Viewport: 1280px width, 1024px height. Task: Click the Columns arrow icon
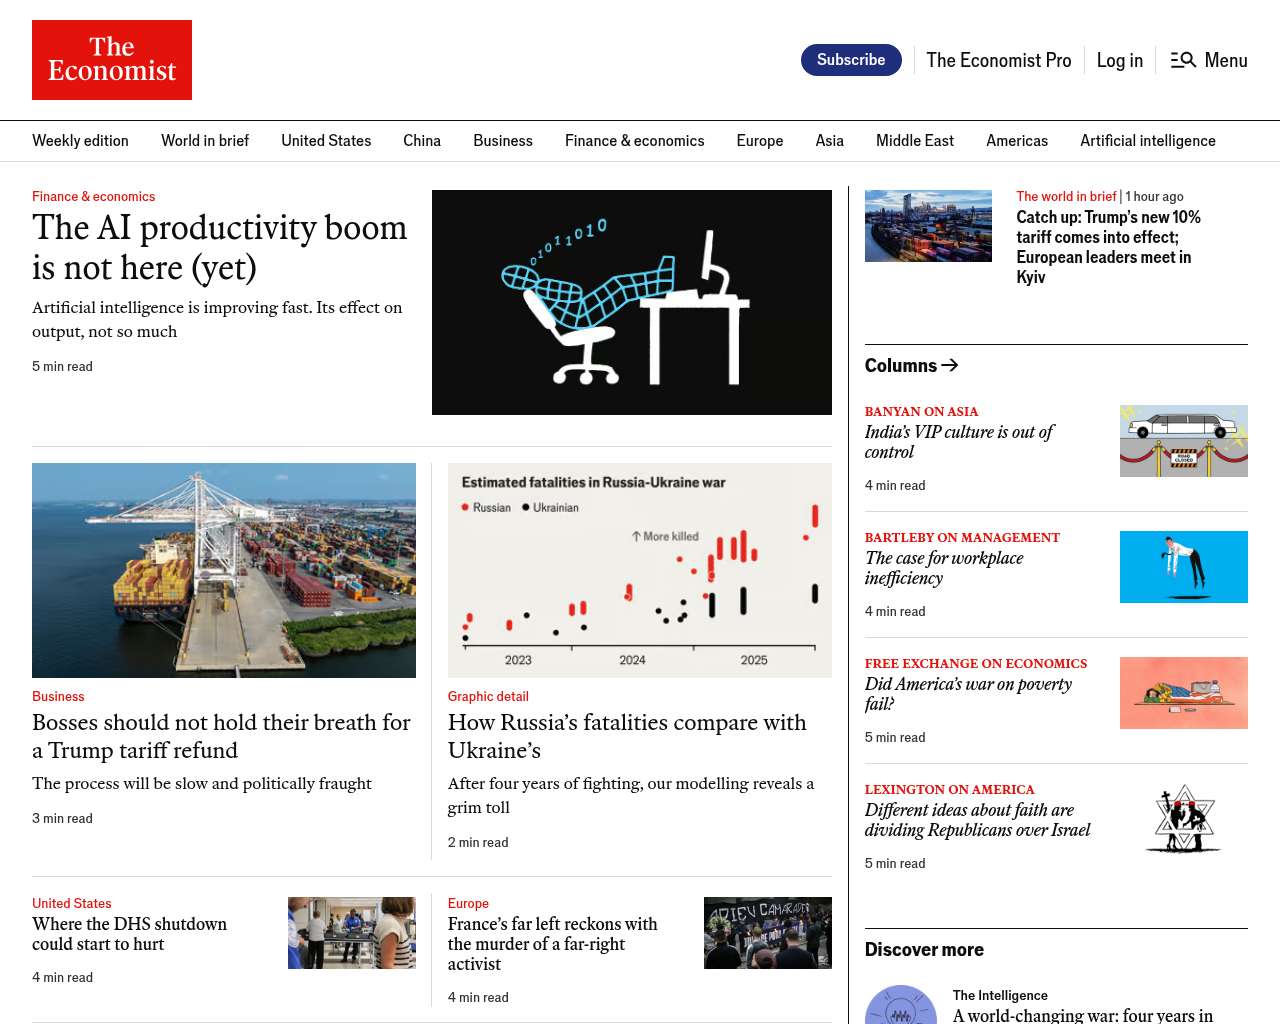click(x=950, y=366)
